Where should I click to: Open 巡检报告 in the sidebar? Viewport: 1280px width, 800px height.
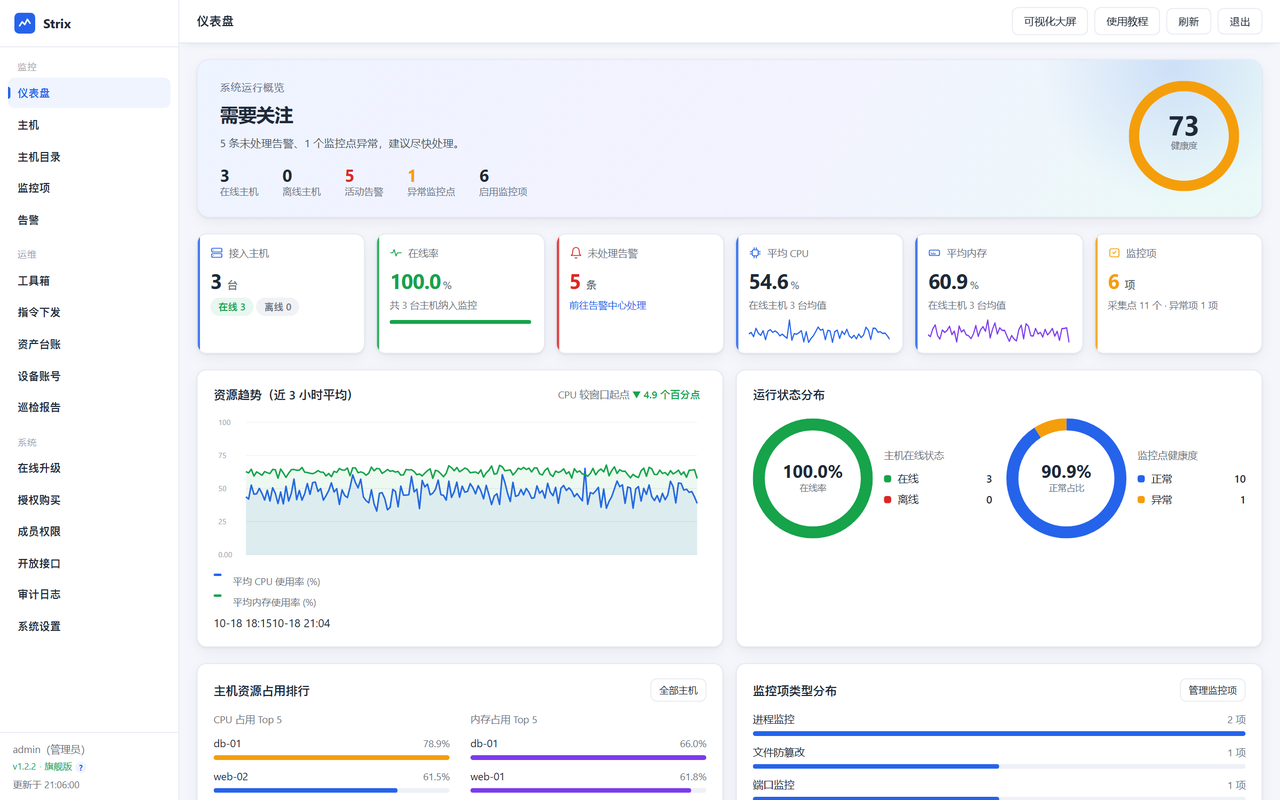point(89,407)
